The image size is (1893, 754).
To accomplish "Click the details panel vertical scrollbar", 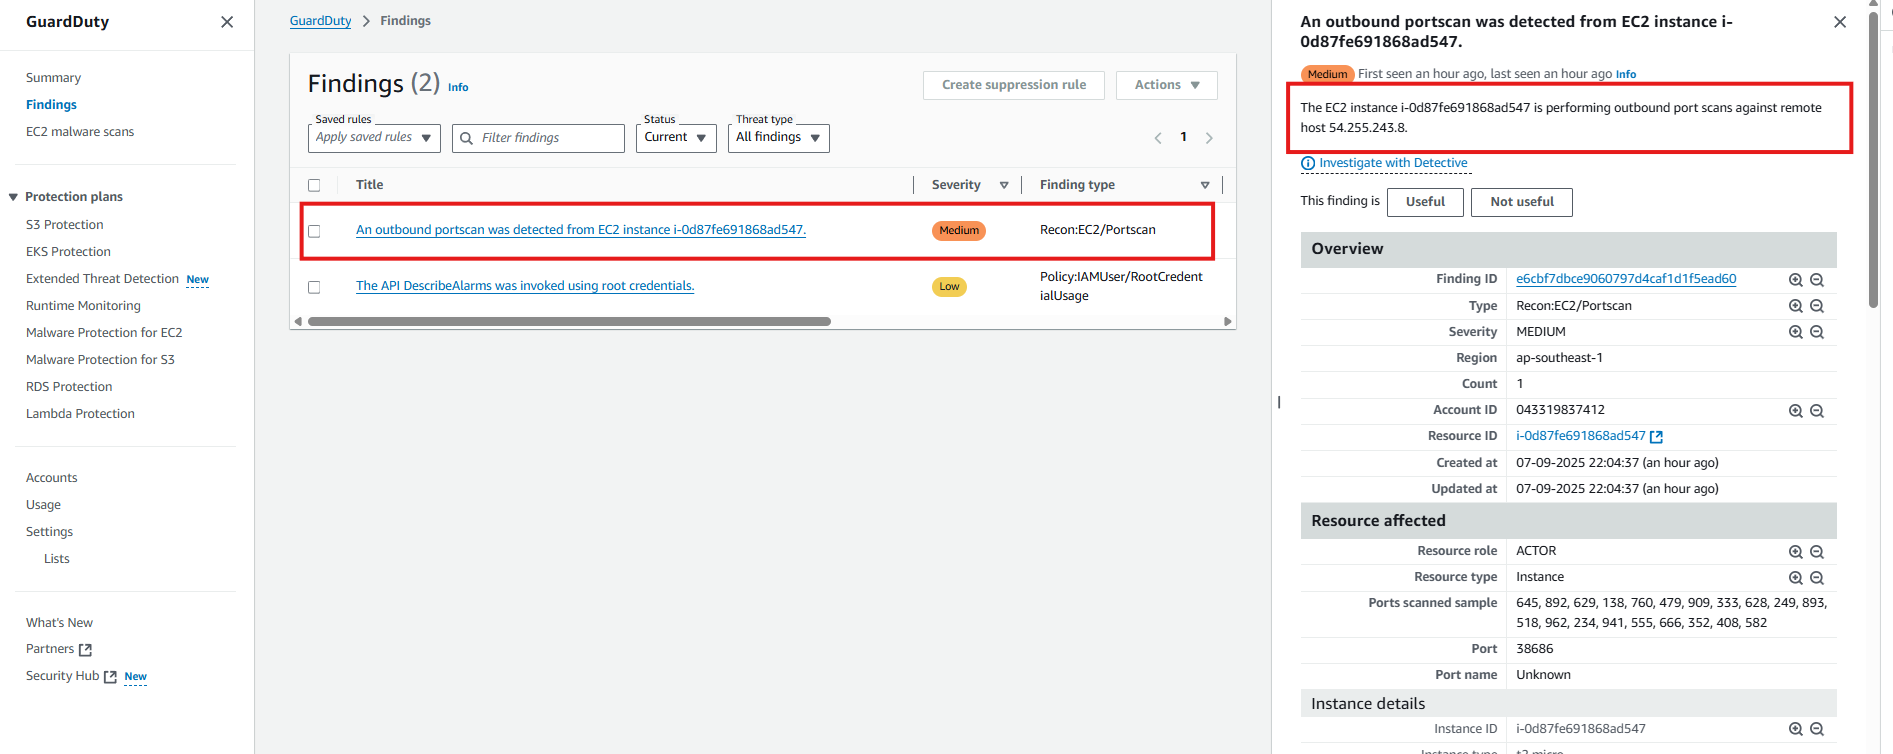I will 1873,160.
